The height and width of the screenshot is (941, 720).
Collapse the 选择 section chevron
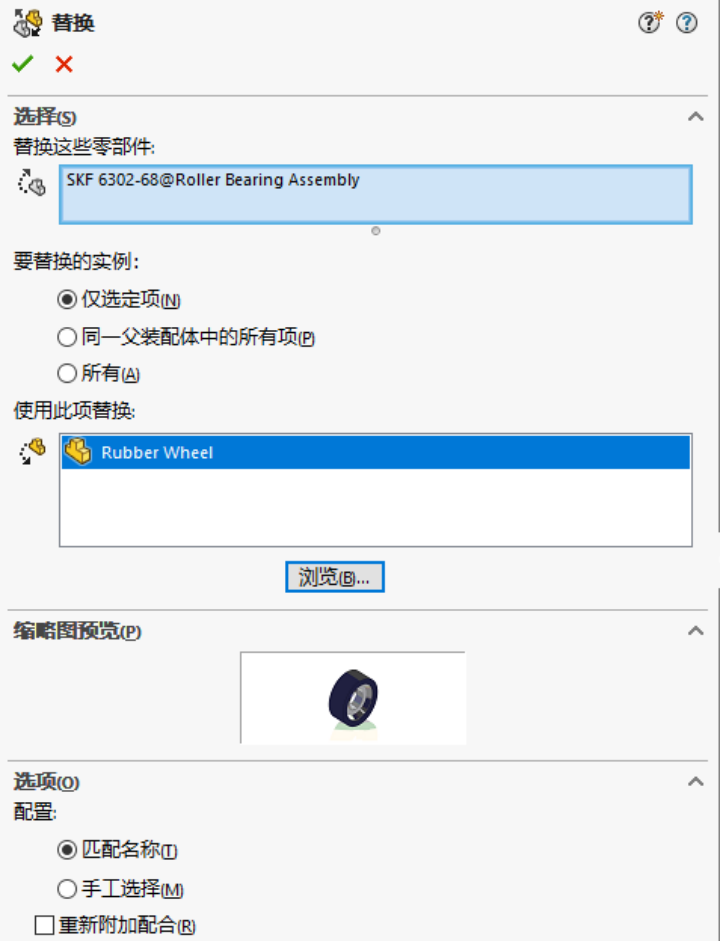pyautogui.click(x=695, y=116)
